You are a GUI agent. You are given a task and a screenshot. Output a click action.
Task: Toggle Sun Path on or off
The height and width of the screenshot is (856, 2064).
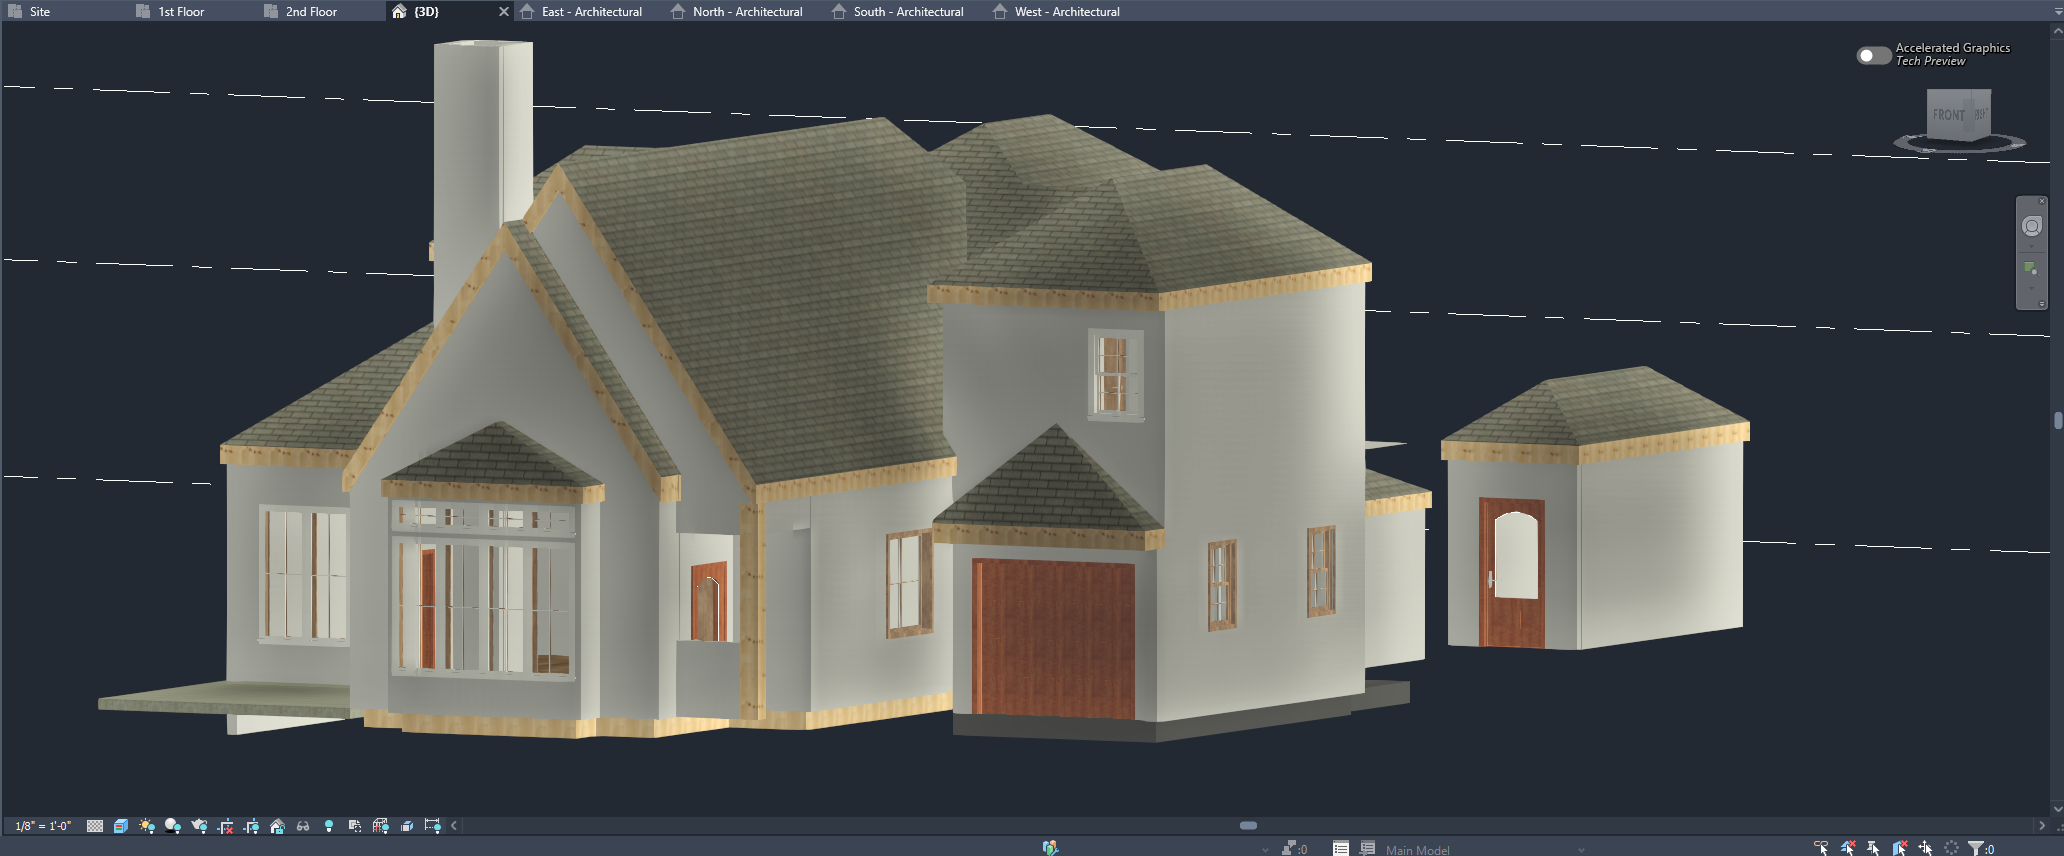pos(147,826)
